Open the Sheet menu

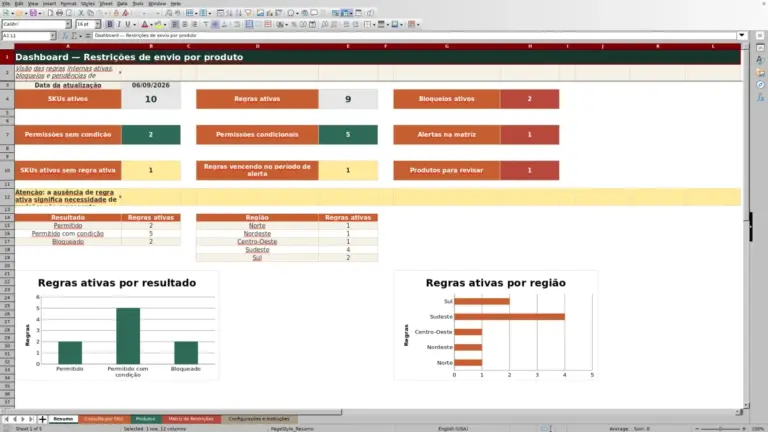click(106, 3)
